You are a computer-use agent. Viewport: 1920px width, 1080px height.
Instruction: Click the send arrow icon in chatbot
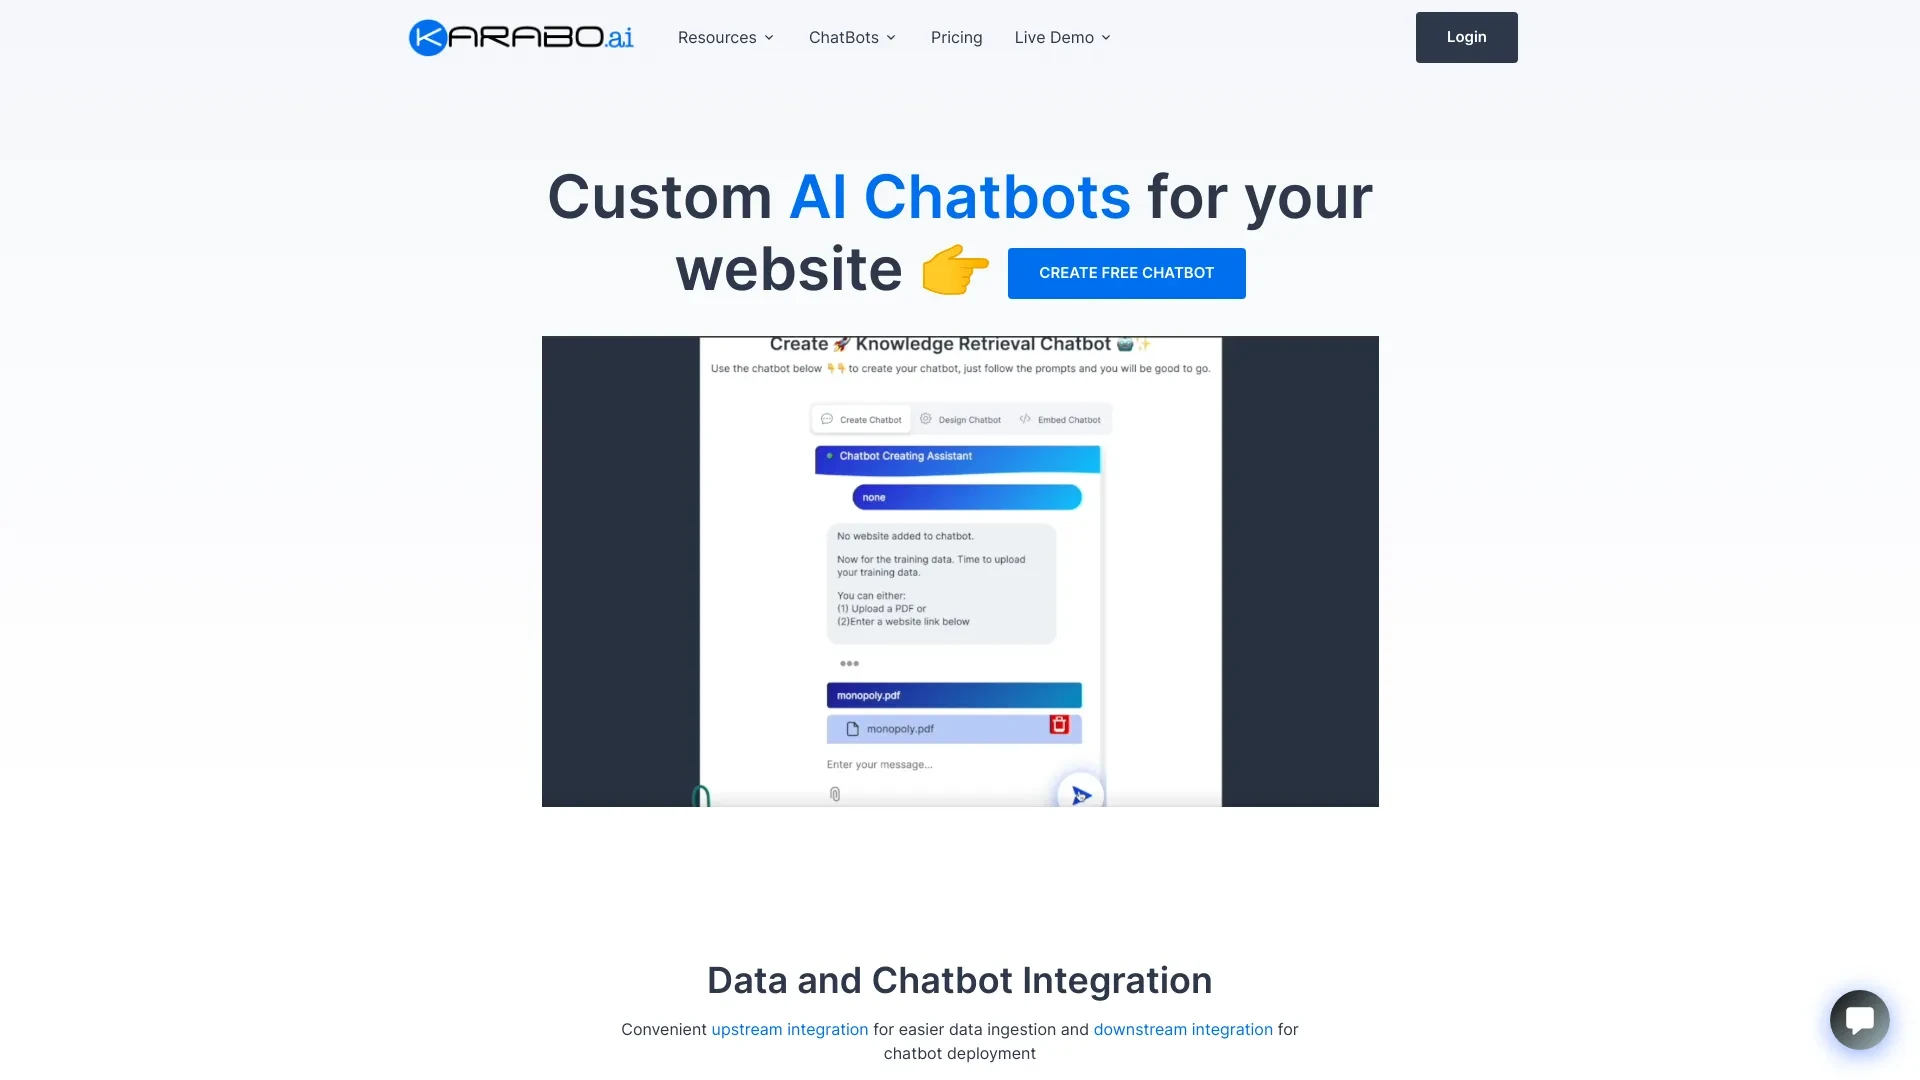(1079, 793)
